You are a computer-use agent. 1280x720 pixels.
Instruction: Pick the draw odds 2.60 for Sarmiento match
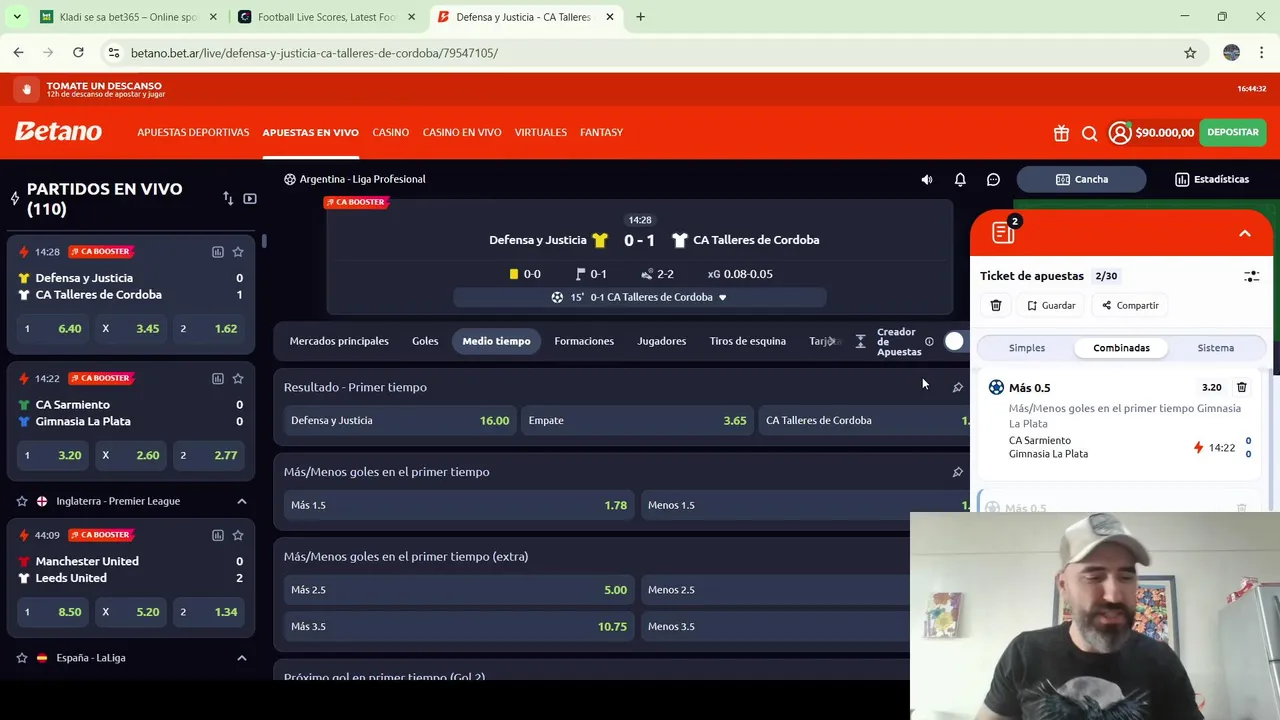click(130, 456)
